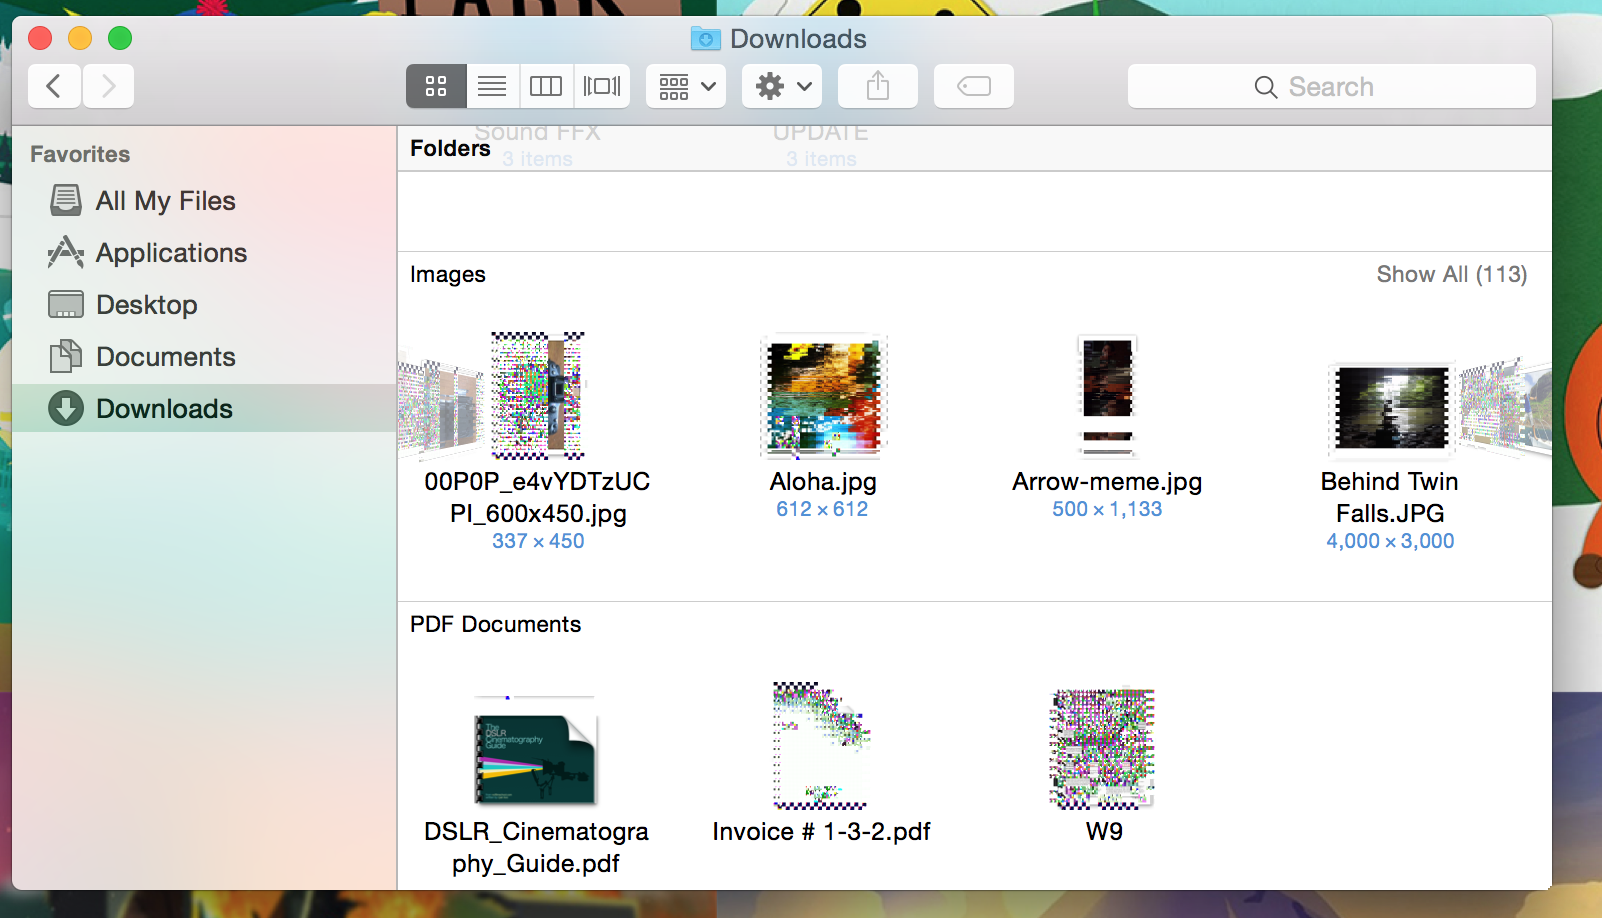Click the Arrow-meme.jpg file name
The height and width of the screenshot is (918, 1602).
point(1107,482)
